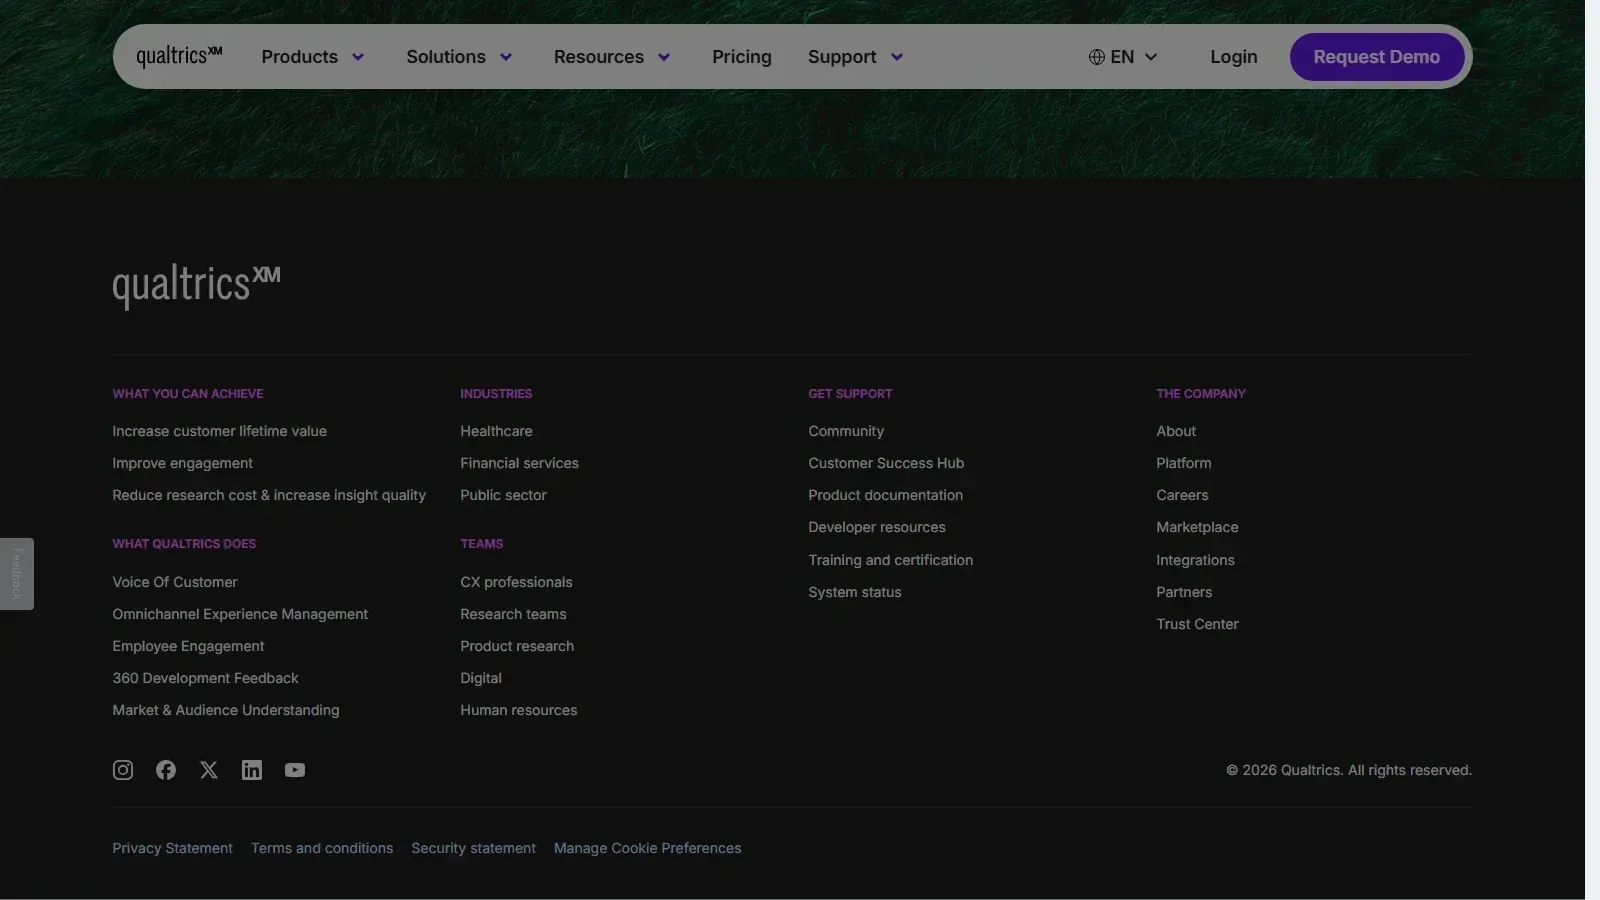Open Product research footer link
The image size is (1600, 900).
517,646
